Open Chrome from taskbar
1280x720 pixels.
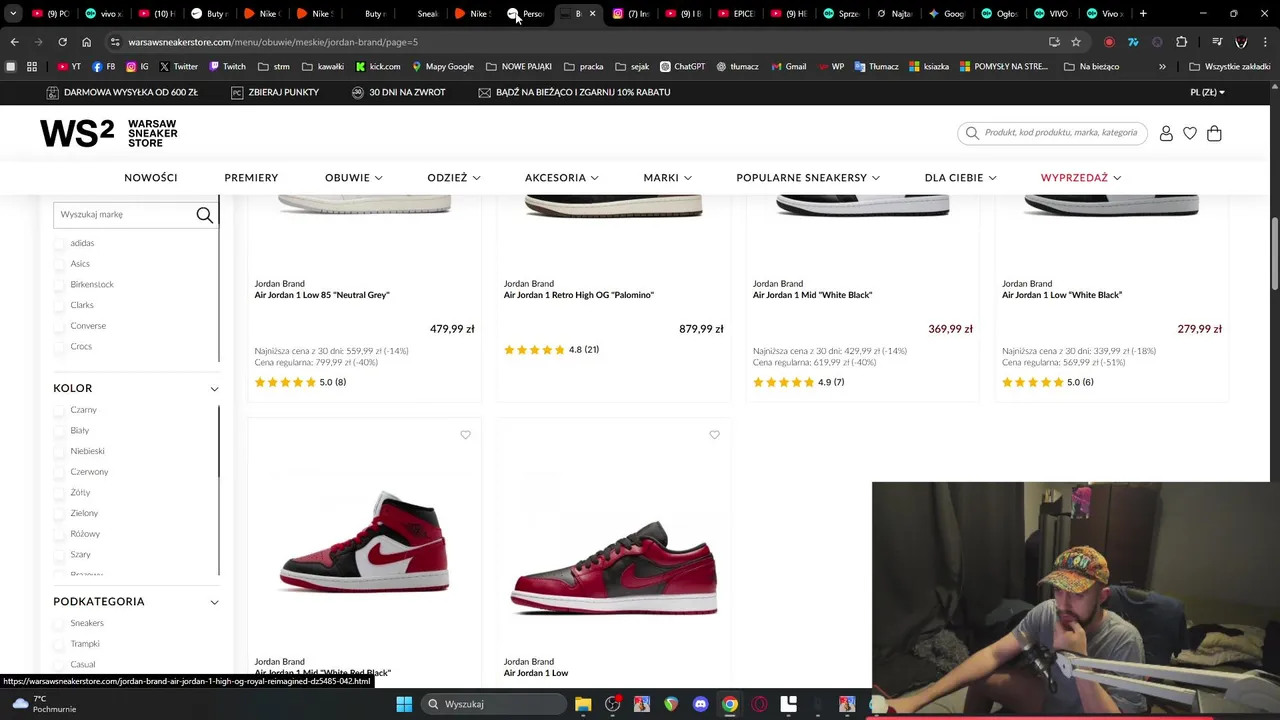(x=730, y=704)
